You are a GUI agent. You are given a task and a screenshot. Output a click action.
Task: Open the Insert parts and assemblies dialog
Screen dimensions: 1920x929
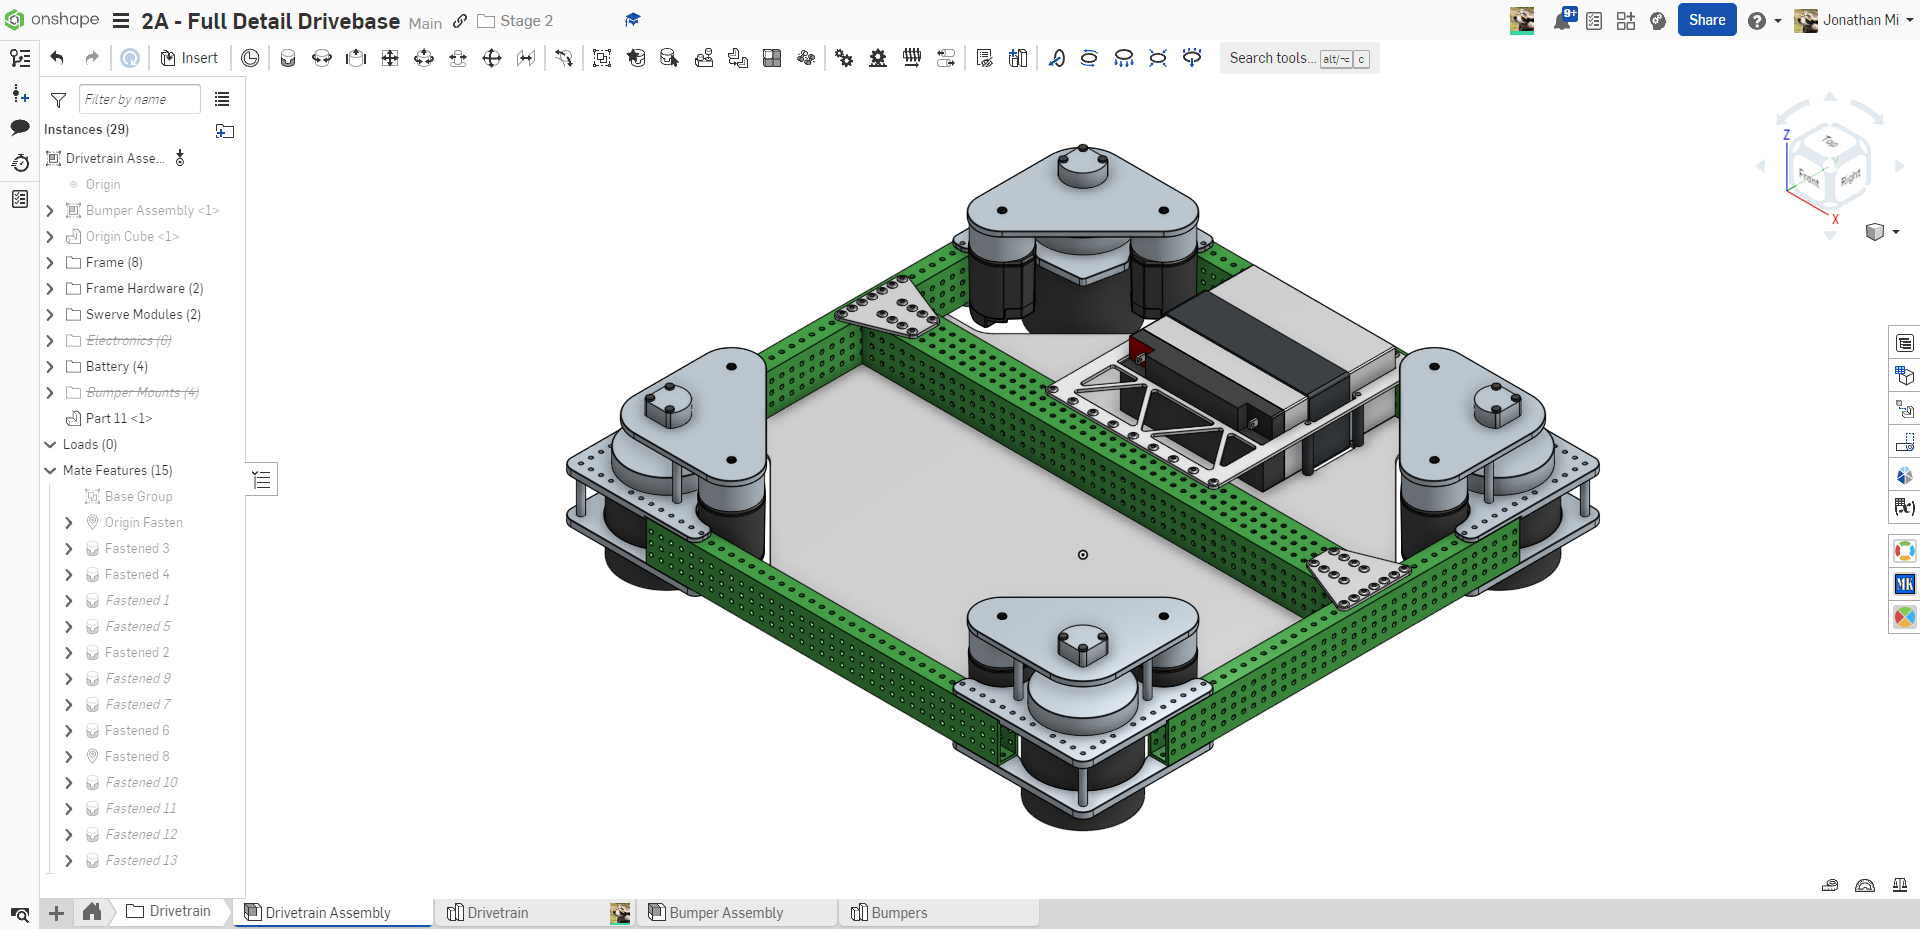click(189, 58)
